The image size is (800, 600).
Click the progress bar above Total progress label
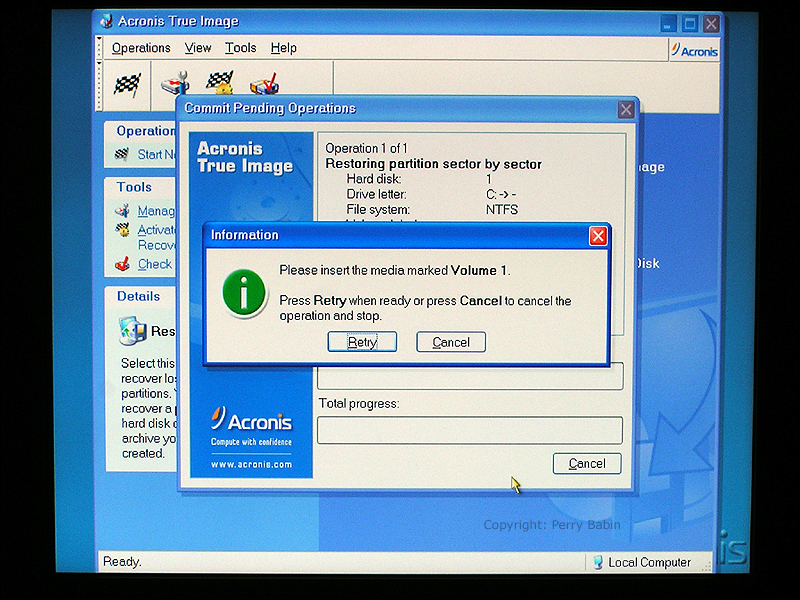[x=470, y=376]
